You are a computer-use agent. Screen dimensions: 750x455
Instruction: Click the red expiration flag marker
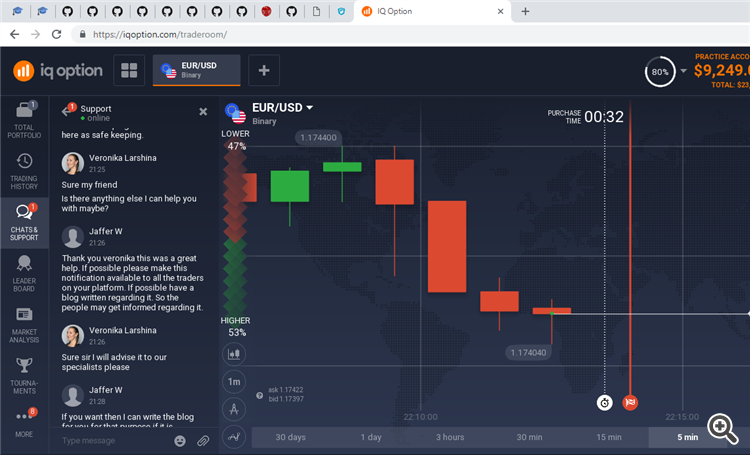630,403
